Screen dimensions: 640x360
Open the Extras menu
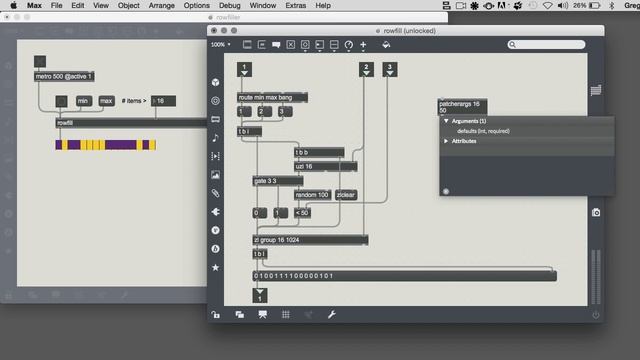pos(296,5)
